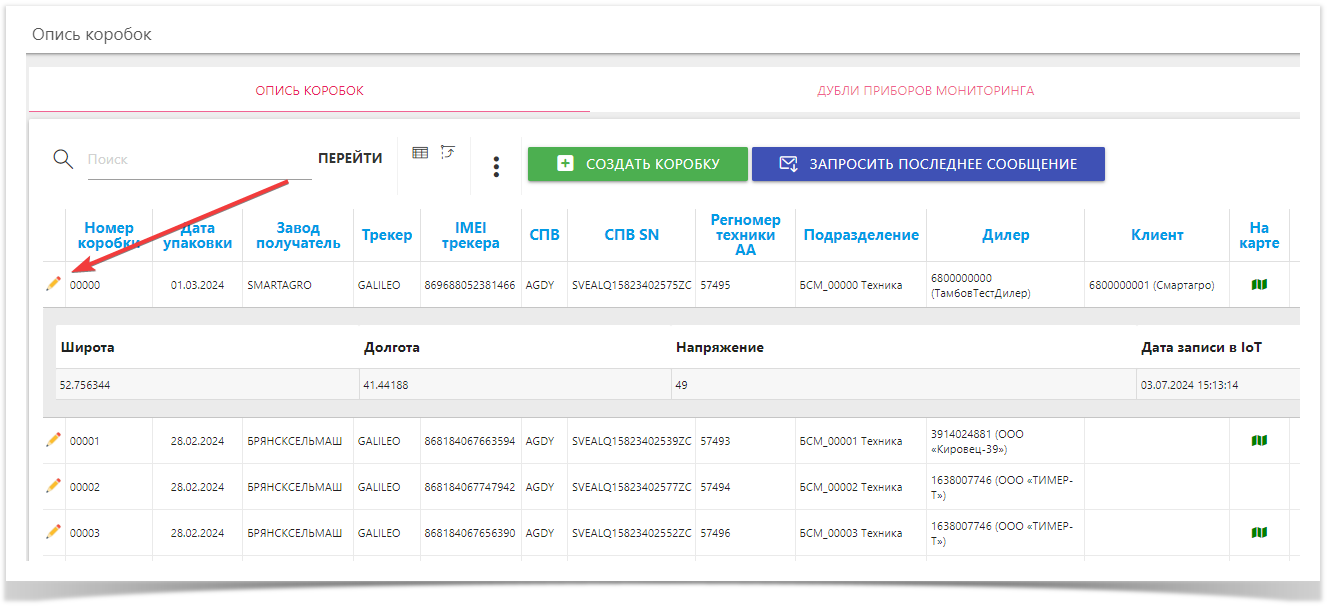Click the magnifier search icon
The width and height of the screenshot is (1334, 610).
(63, 159)
